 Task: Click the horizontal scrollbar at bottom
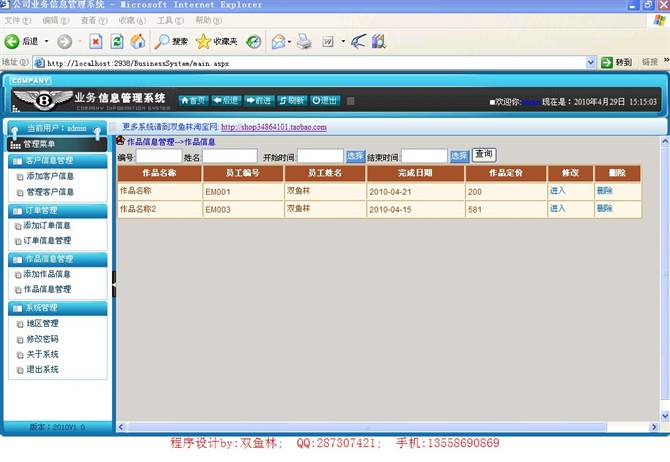click(x=366, y=427)
